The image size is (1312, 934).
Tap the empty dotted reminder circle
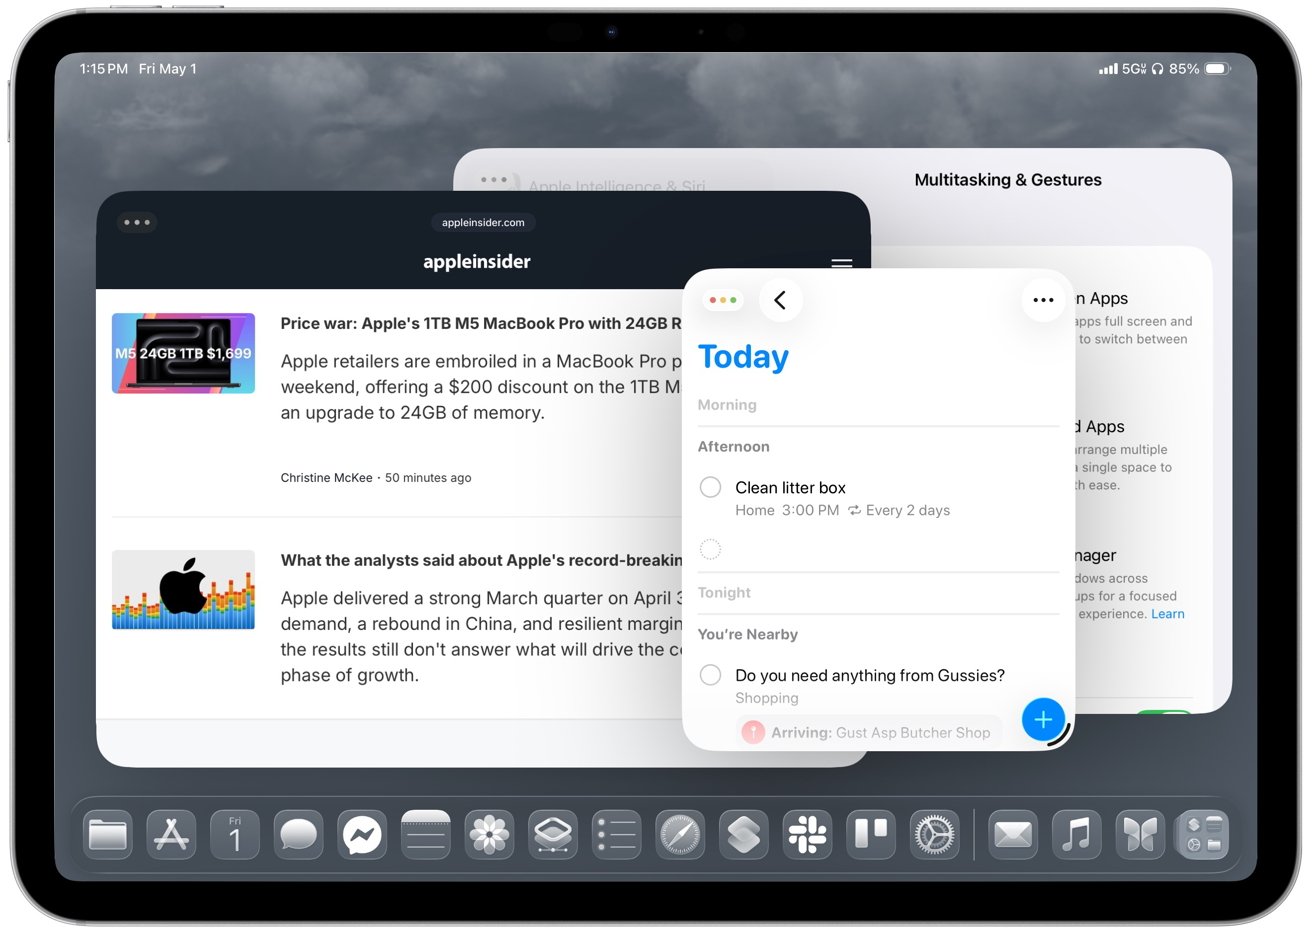[x=710, y=549]
